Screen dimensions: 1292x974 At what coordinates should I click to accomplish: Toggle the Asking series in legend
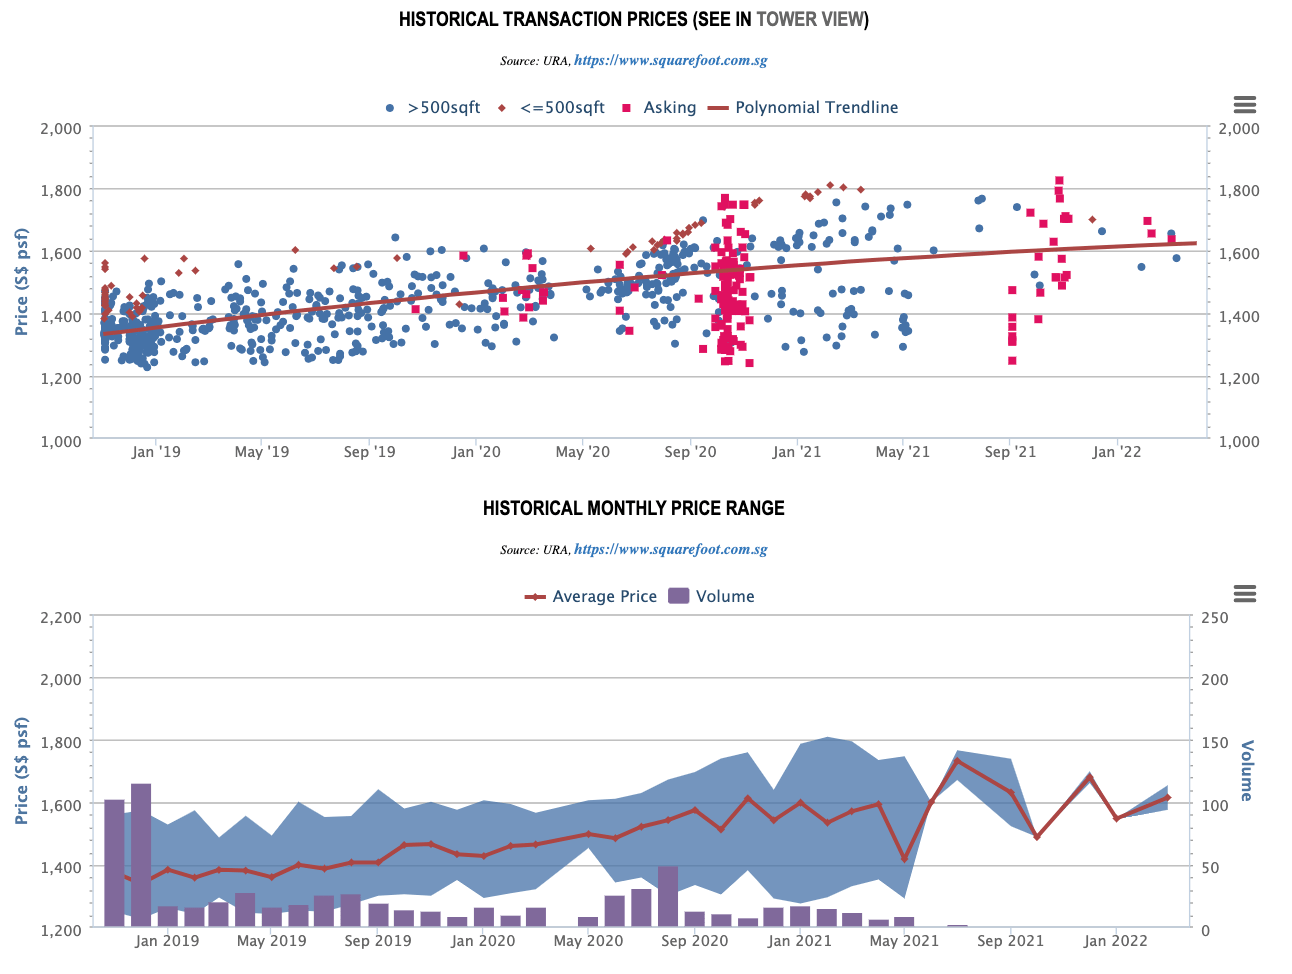pyautogui.click(x=659, y=108)
